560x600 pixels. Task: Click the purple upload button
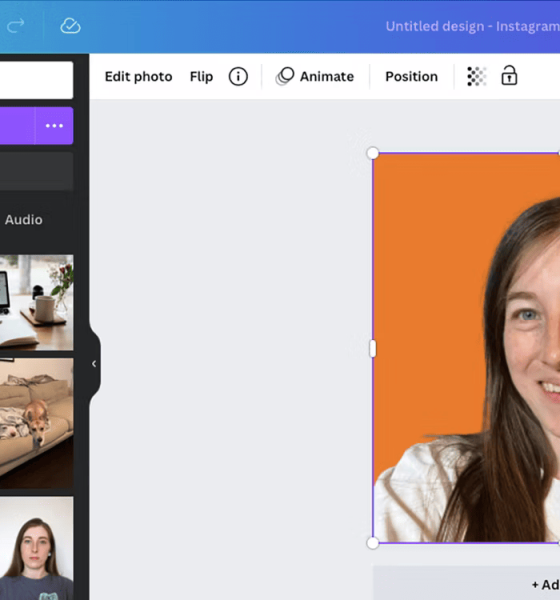click(x=17, y=126)
